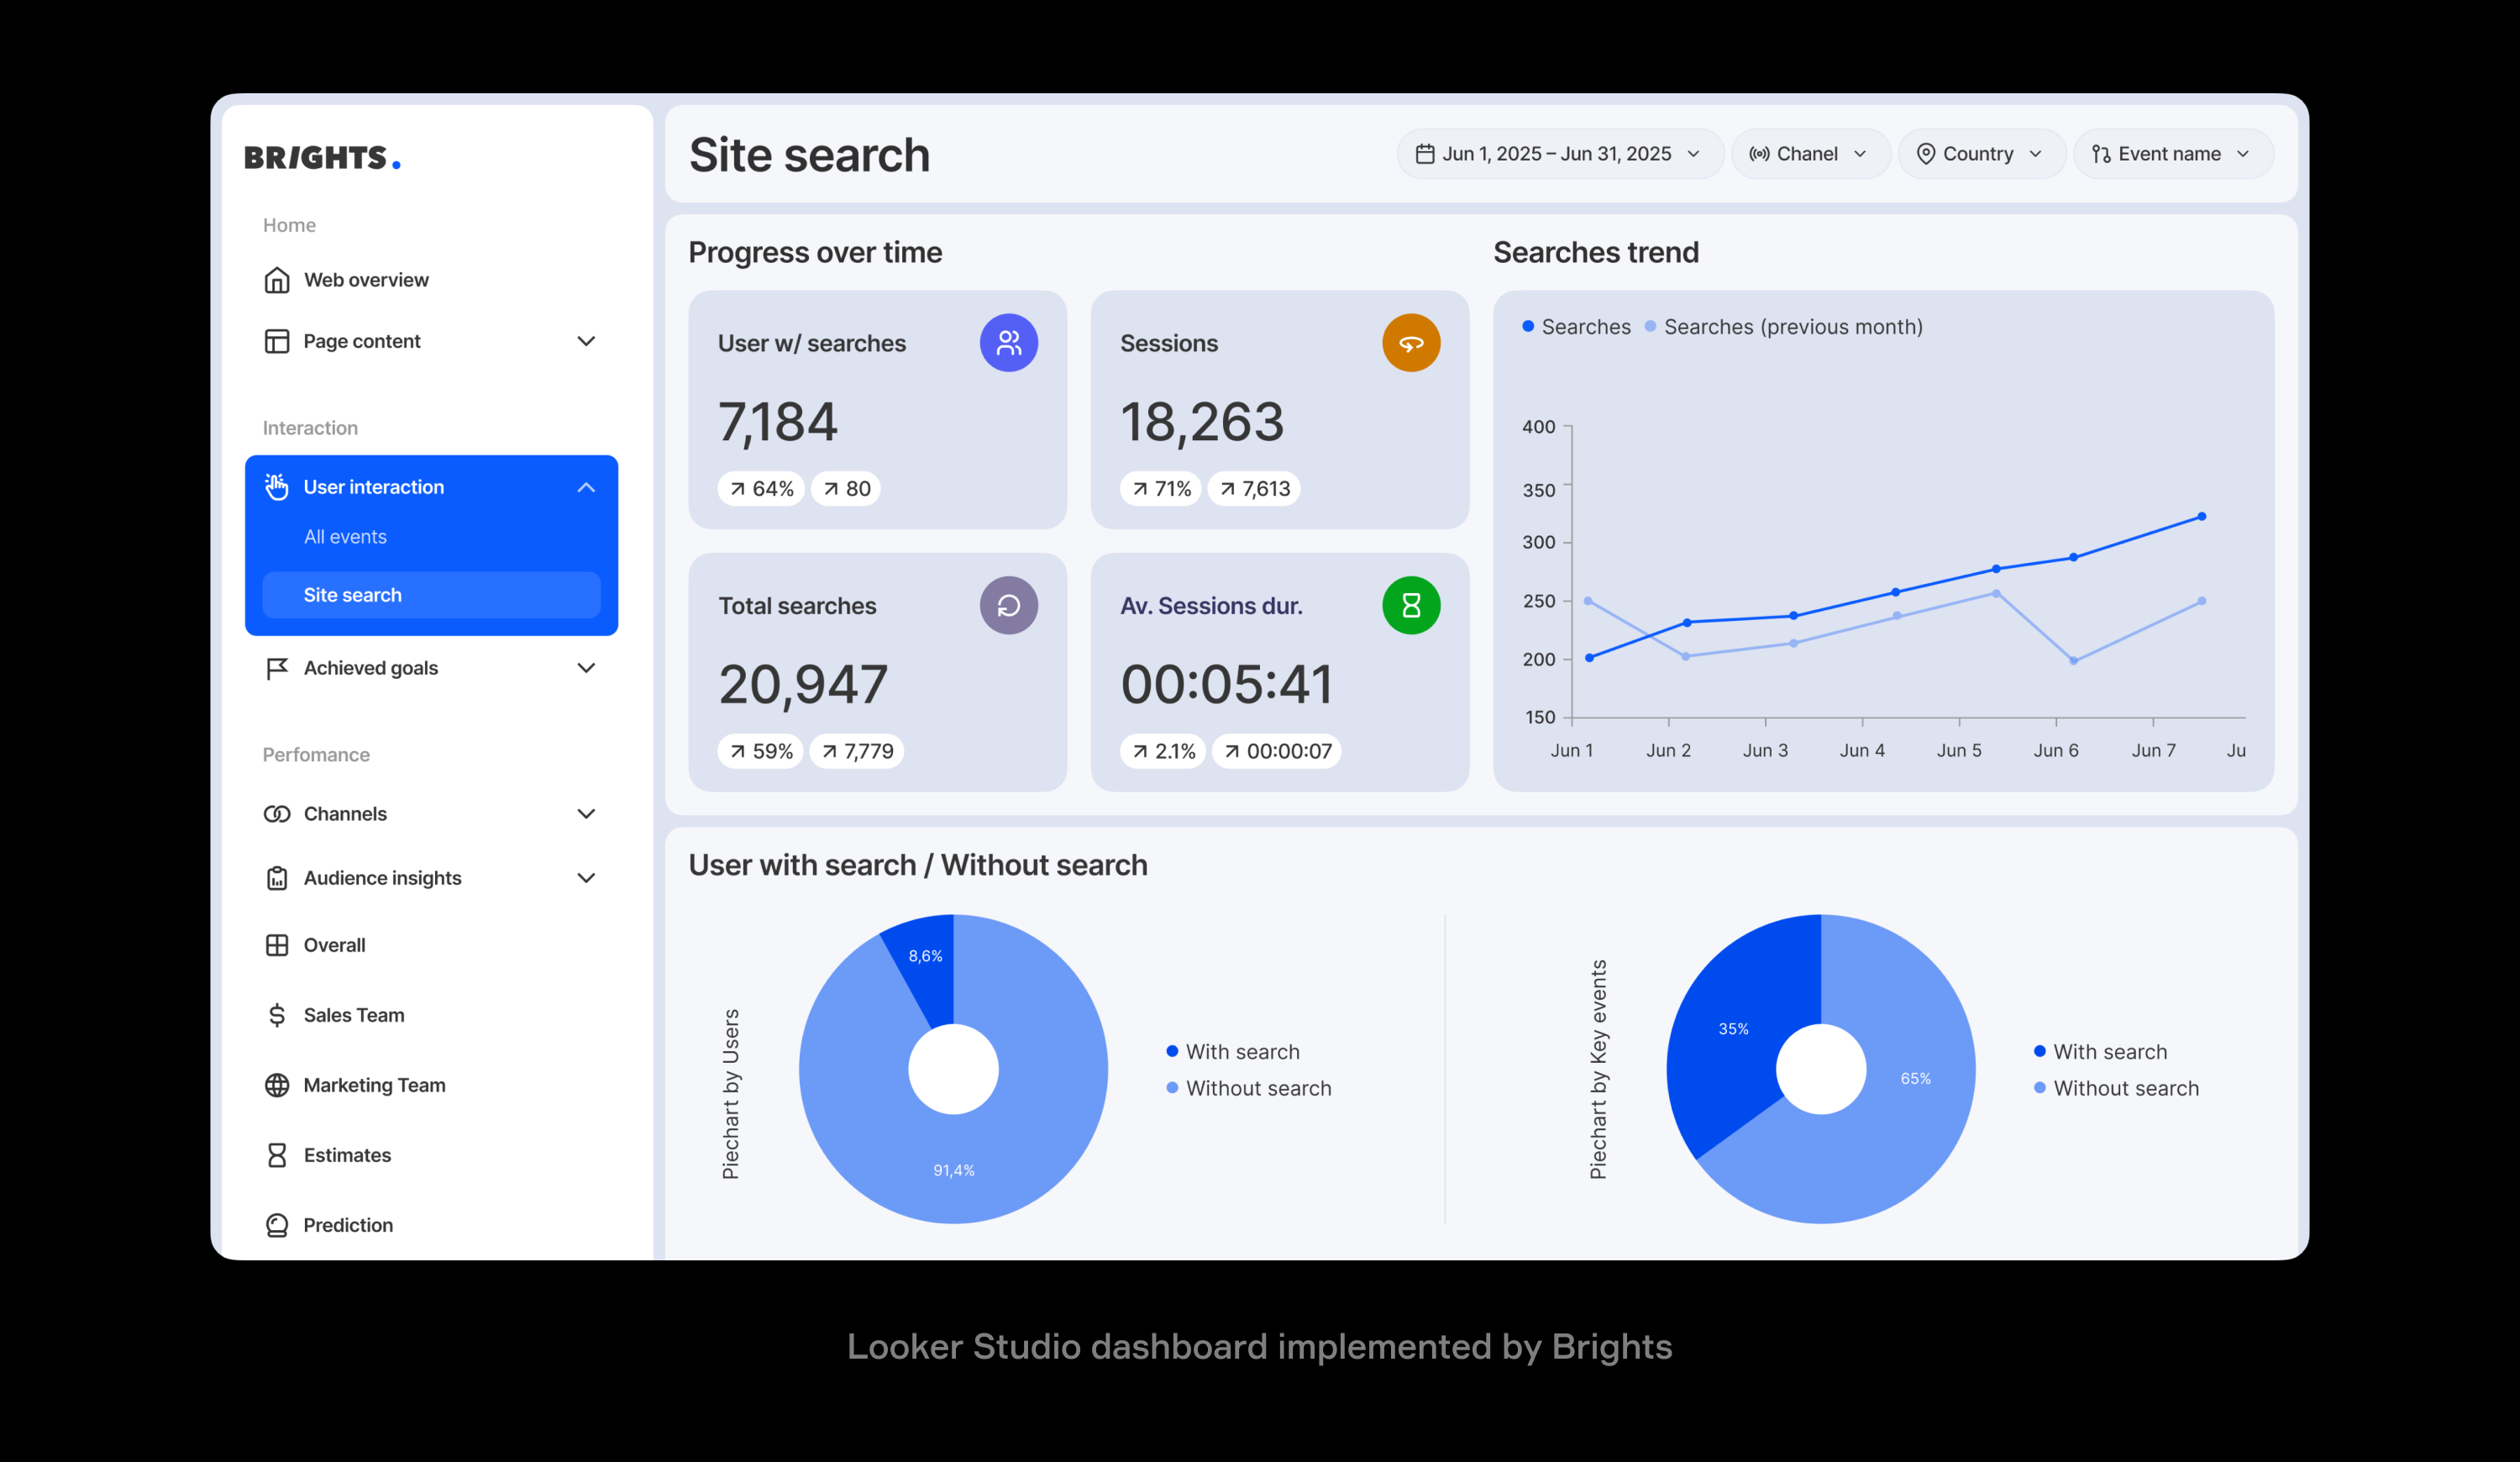This screenshot has height=1462, width=2520.
Task: Switch to the All events page
Action: pos(344,536)
